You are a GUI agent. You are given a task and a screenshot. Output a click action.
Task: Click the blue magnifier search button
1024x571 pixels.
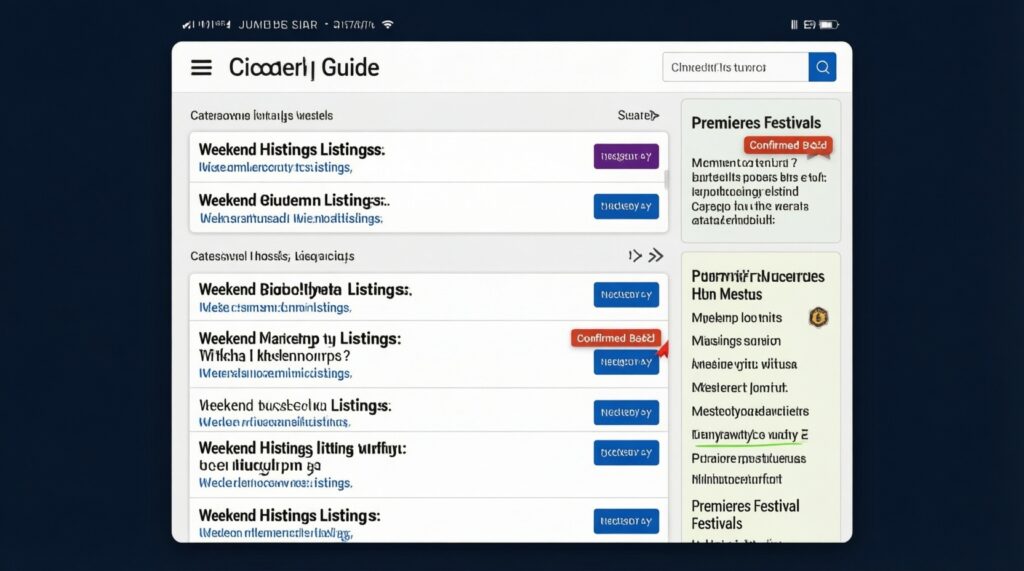click(822, 67)
